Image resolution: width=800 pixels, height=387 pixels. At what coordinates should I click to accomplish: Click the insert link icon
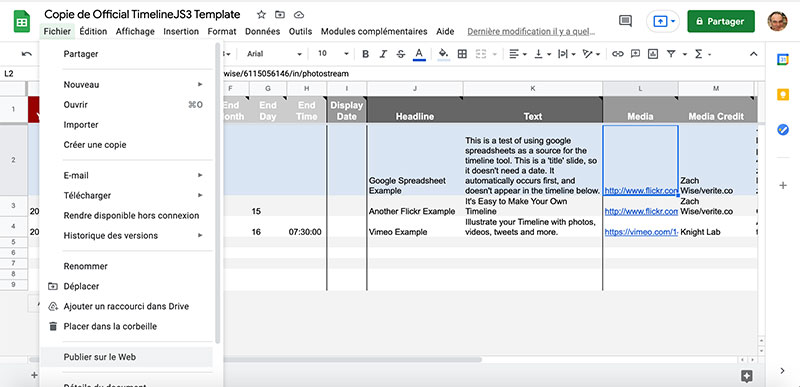(x=618, y=54)
